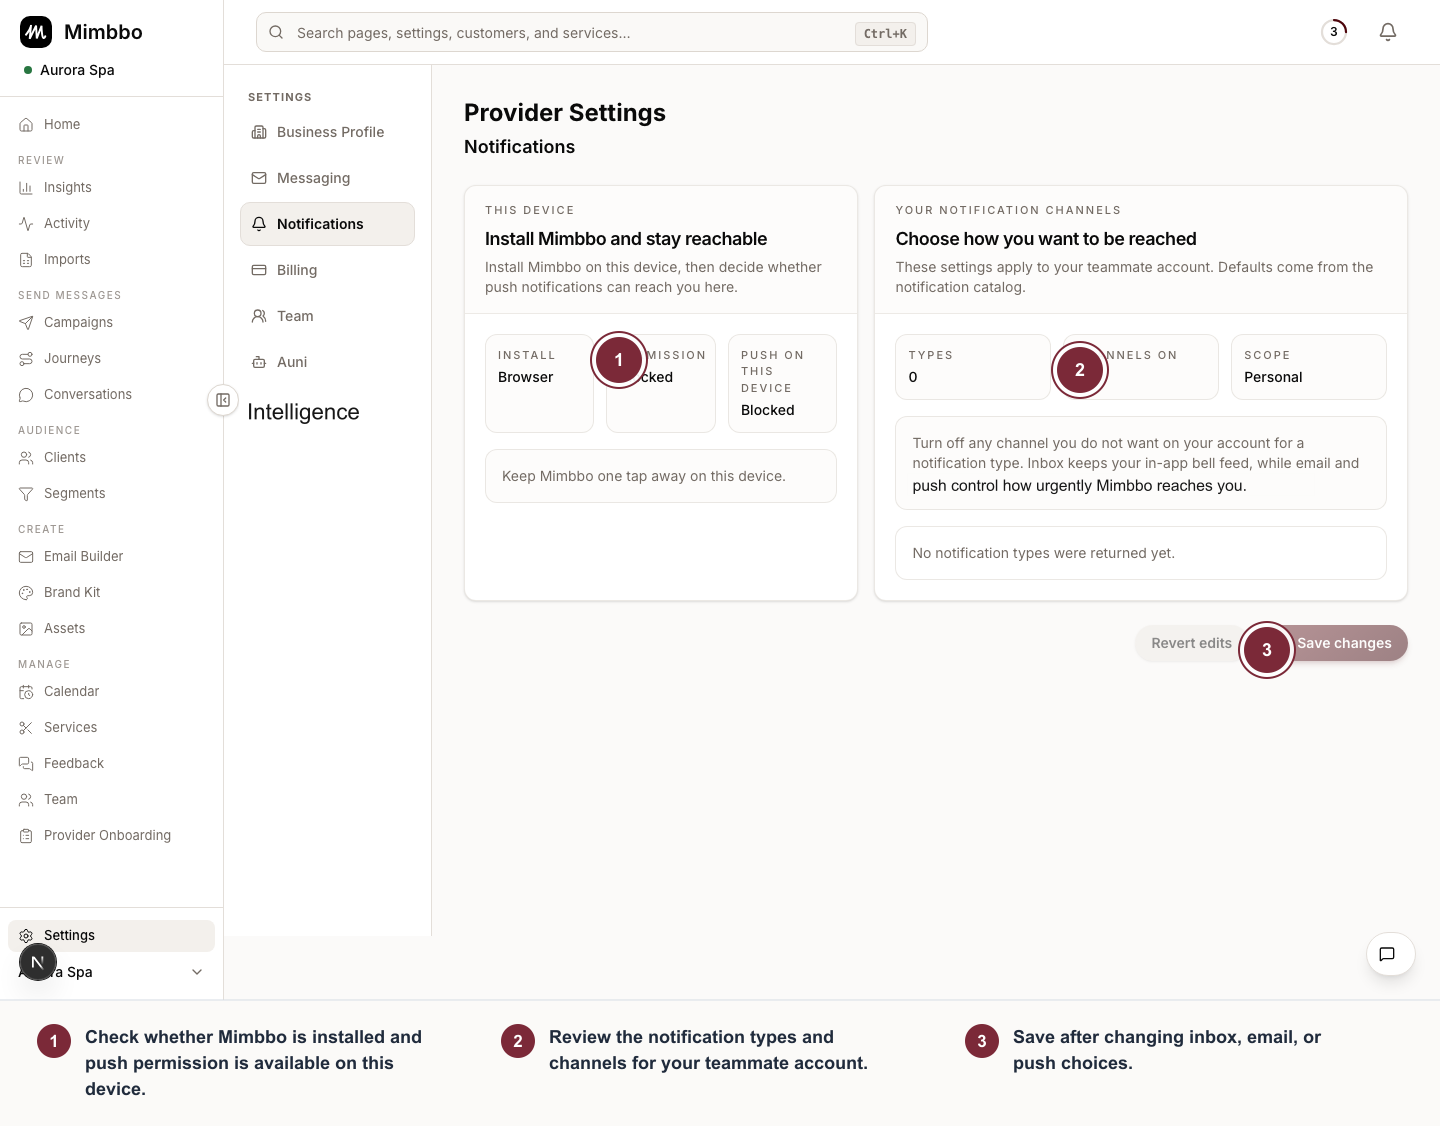Click the progress ring showing 3
This screenshot has height=1126, width=1440.
(x=1334, y=32)
